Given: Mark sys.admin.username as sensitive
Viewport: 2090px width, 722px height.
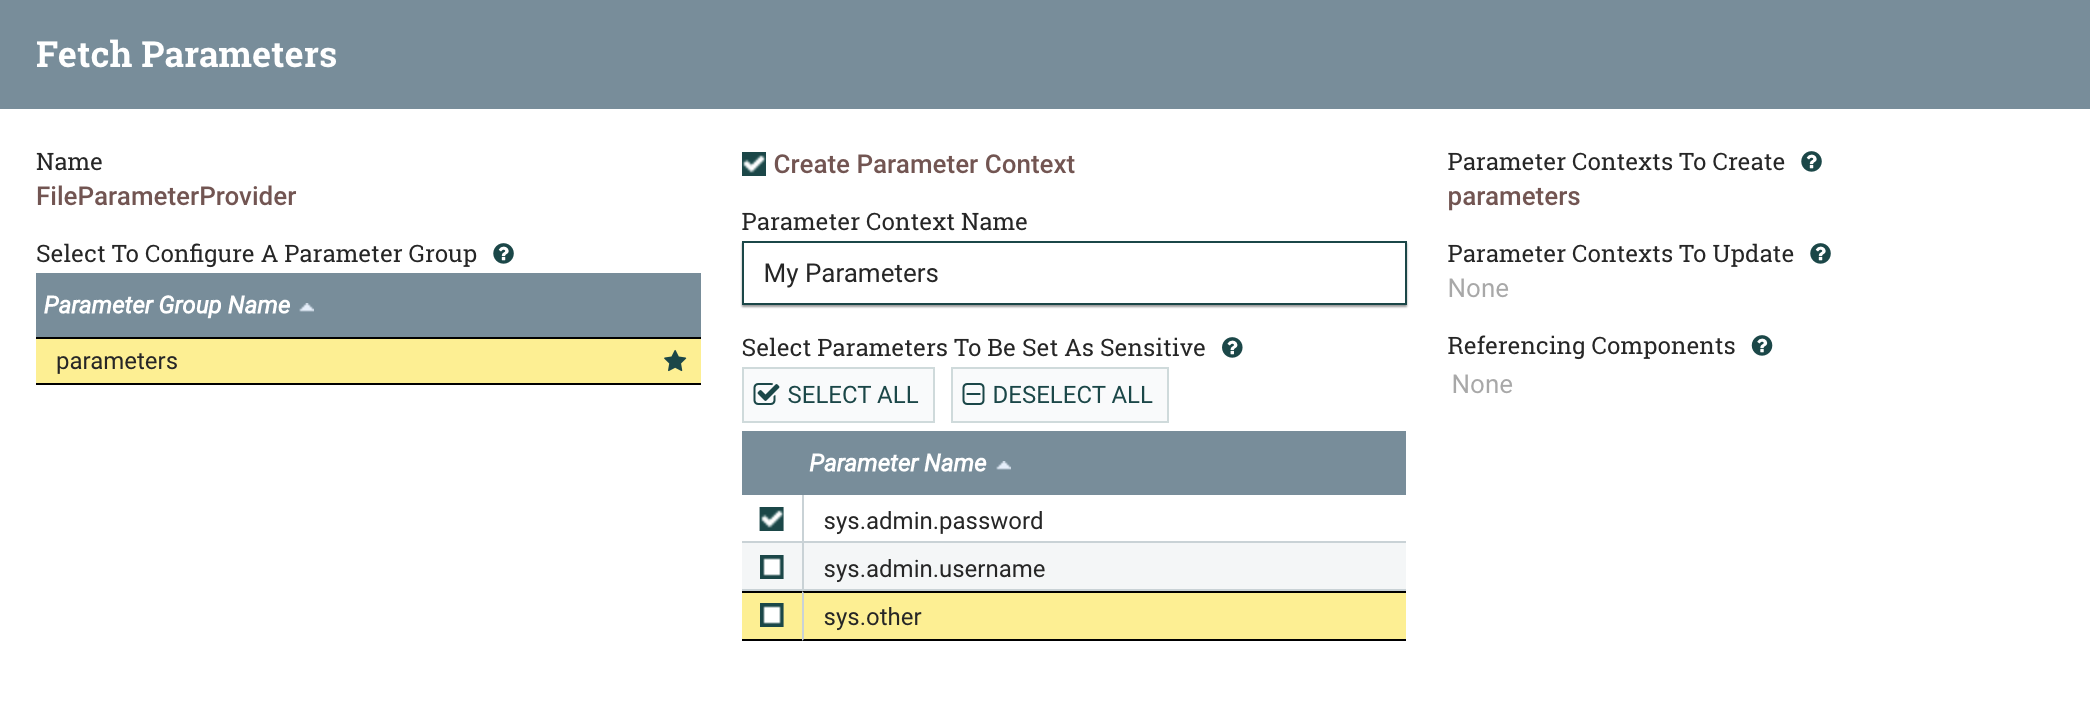Looking at the screenshot, I should pos(771,567).
